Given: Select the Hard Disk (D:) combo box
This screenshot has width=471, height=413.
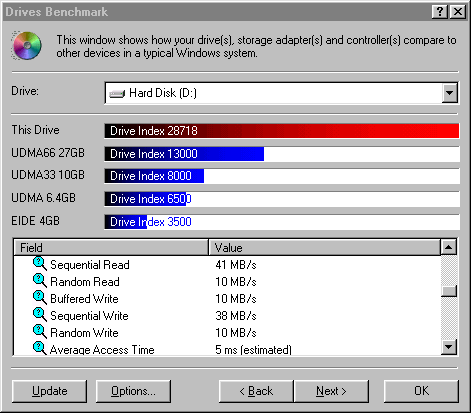Looking at the screenshot, I should 281,93.
